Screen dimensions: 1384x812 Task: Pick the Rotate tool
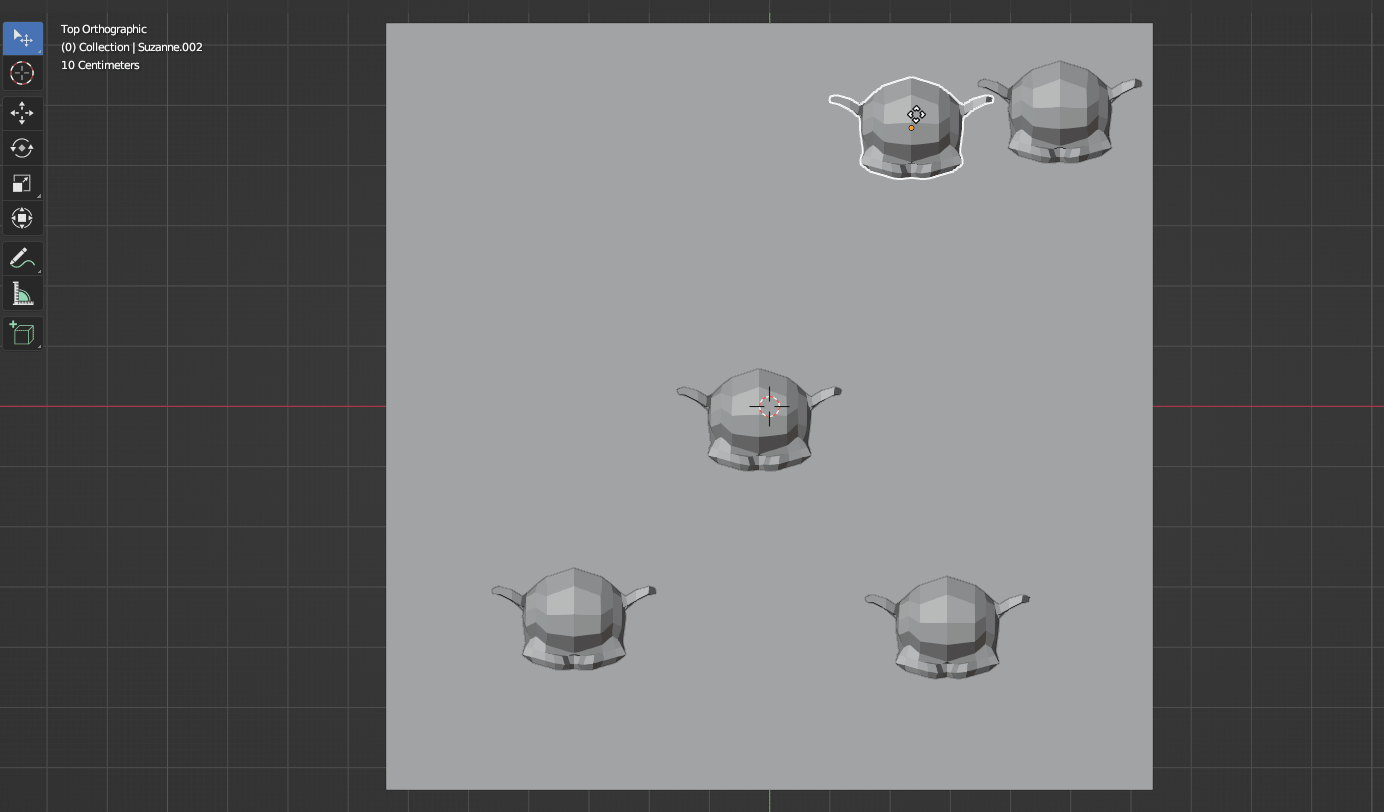22,148
